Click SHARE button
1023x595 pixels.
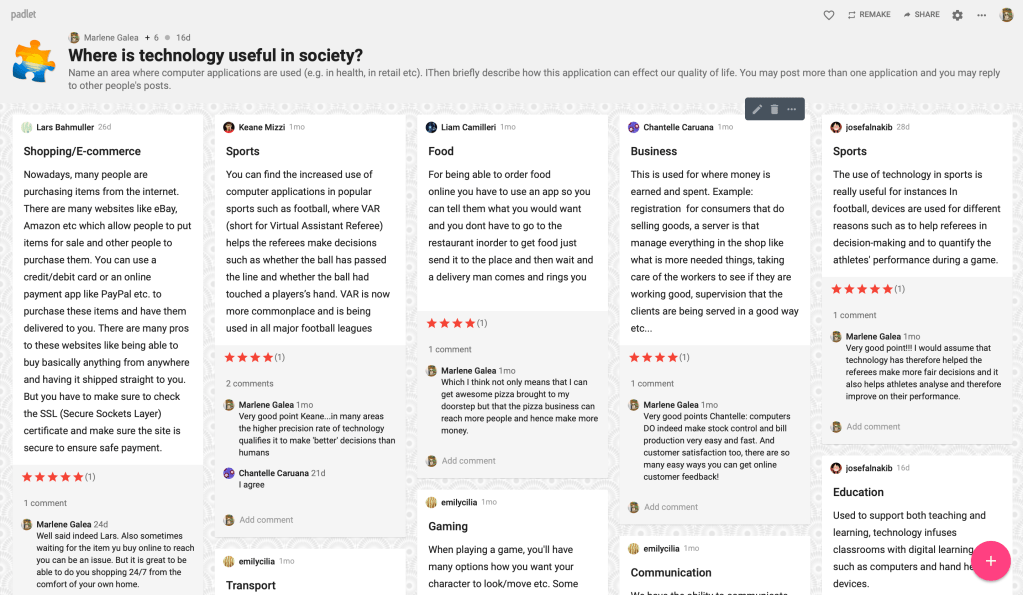click(x=921, y=15)
